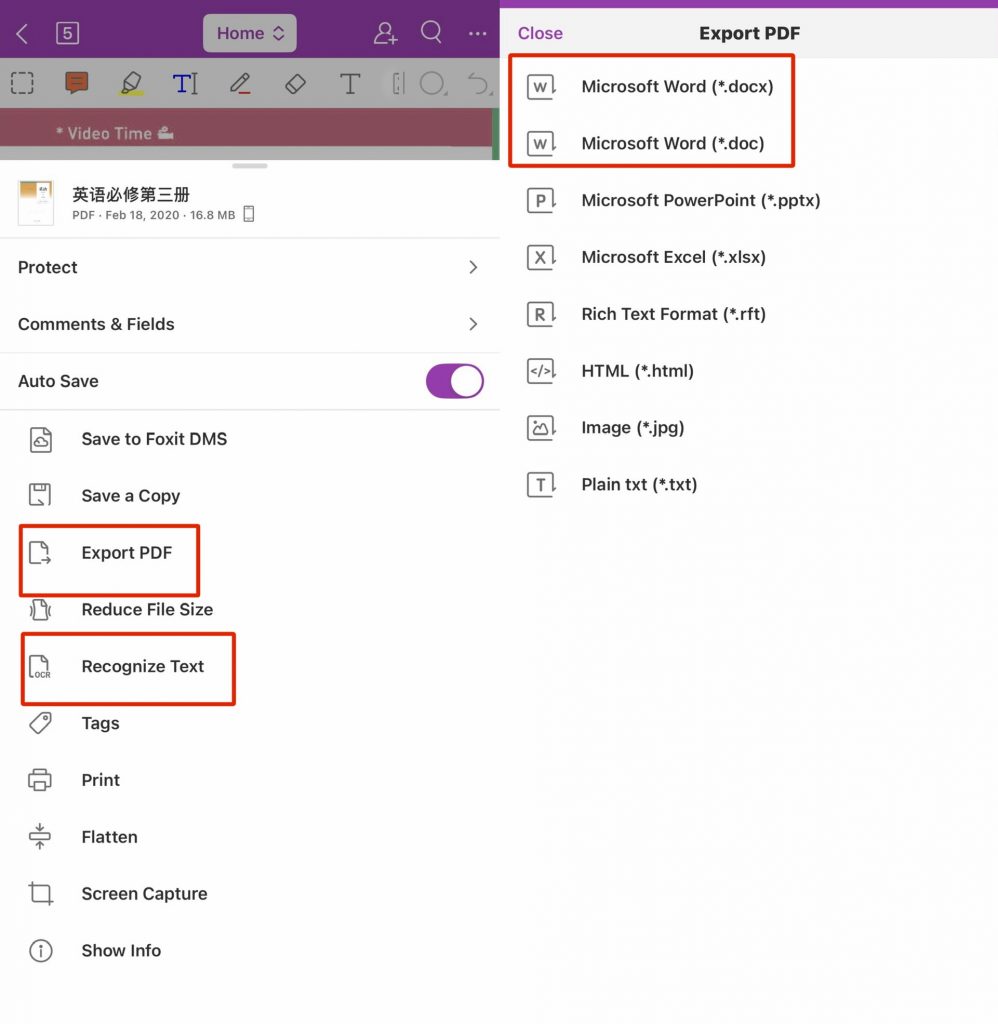This screenshot has width=998, height=1024.
Task: Tap the tag label icon
Action: 40,723
